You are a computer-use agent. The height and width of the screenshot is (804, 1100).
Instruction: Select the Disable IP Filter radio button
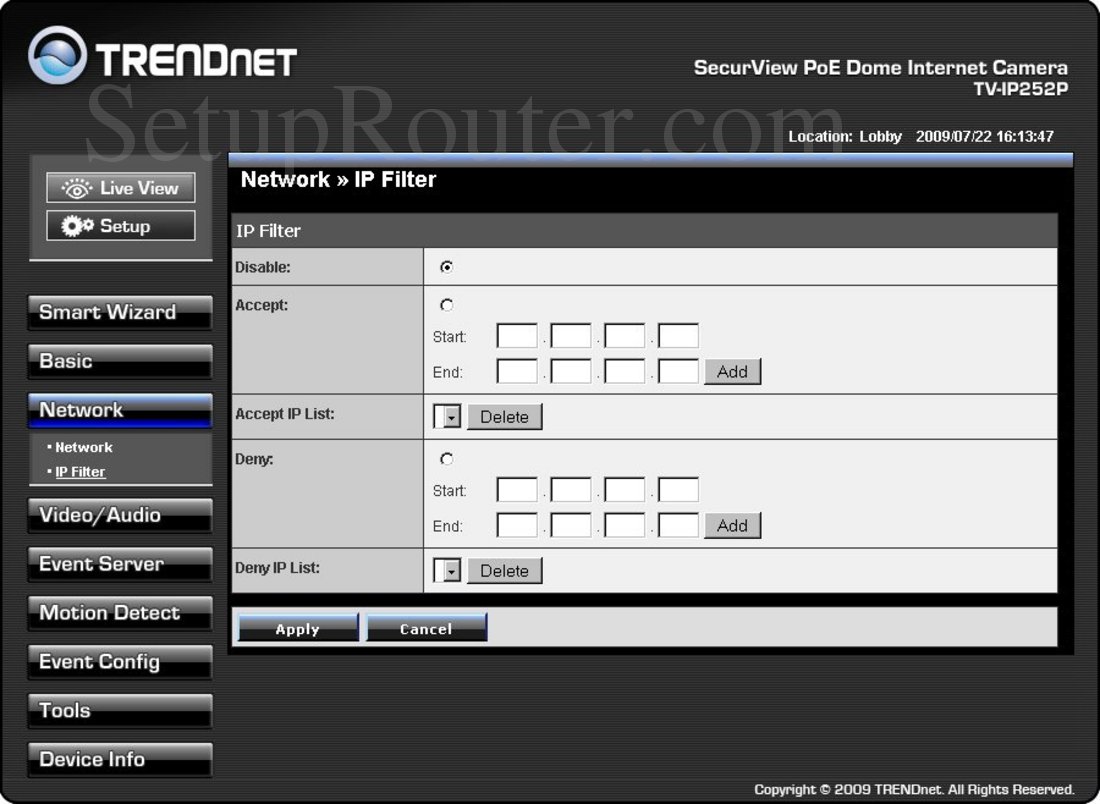pyautogui.click(x=446, y=265)
